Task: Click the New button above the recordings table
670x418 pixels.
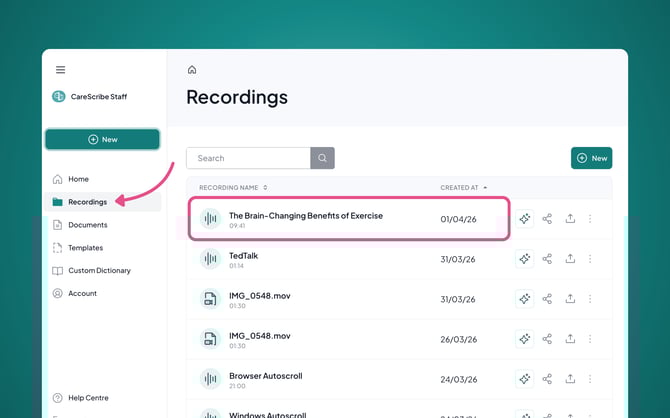Action: [591, 158]
